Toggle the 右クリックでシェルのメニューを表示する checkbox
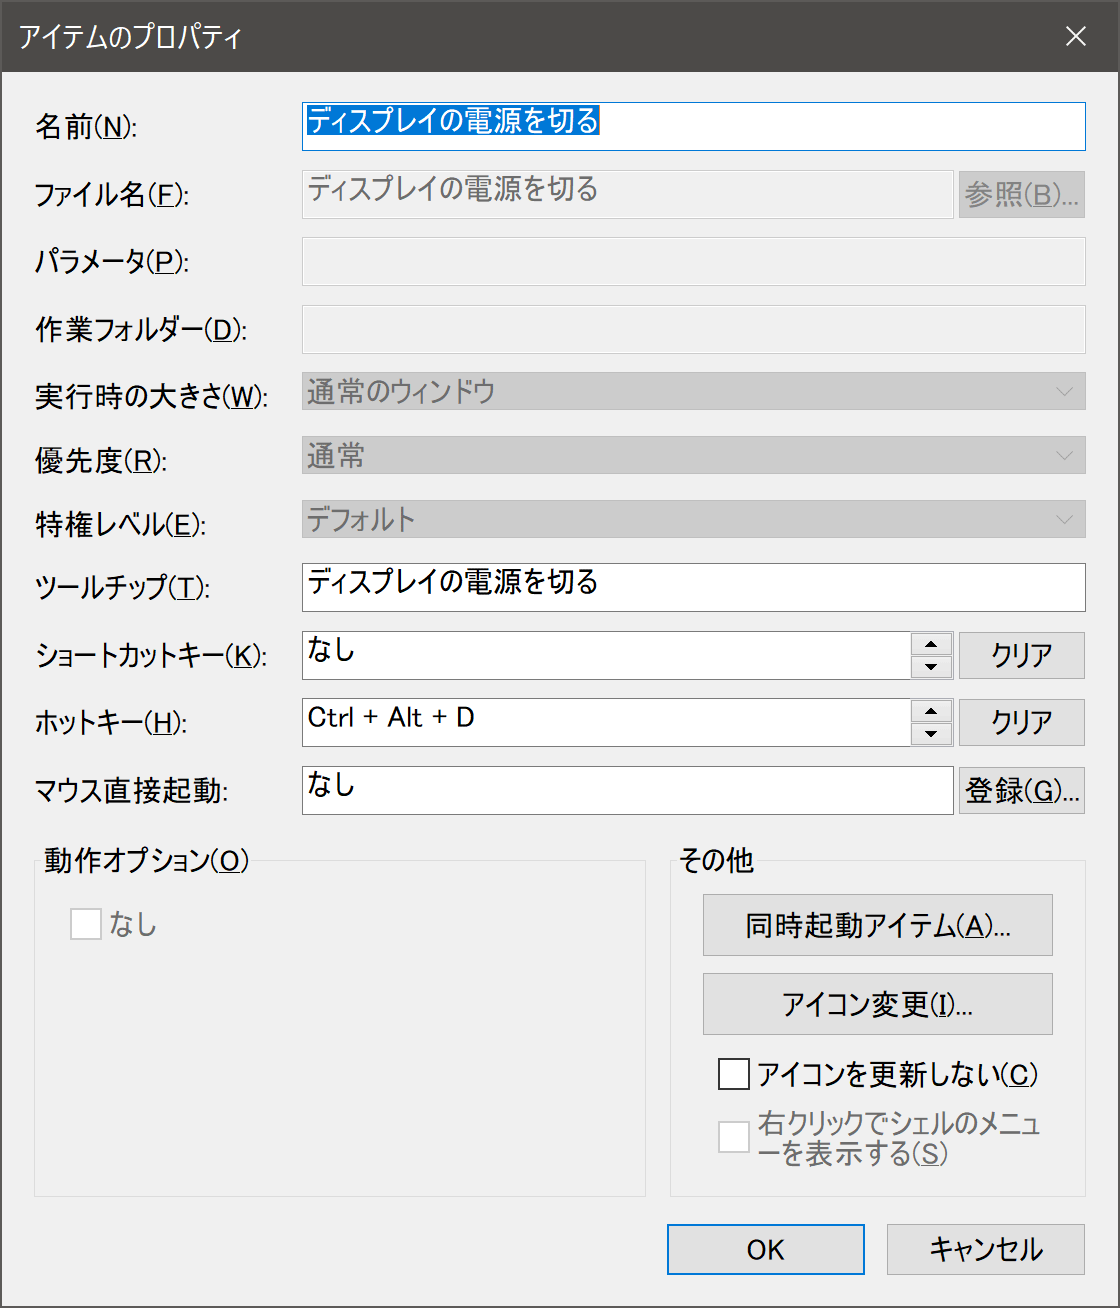The width and height of the screenshot is (1120, 1308). coord(734,1137)
